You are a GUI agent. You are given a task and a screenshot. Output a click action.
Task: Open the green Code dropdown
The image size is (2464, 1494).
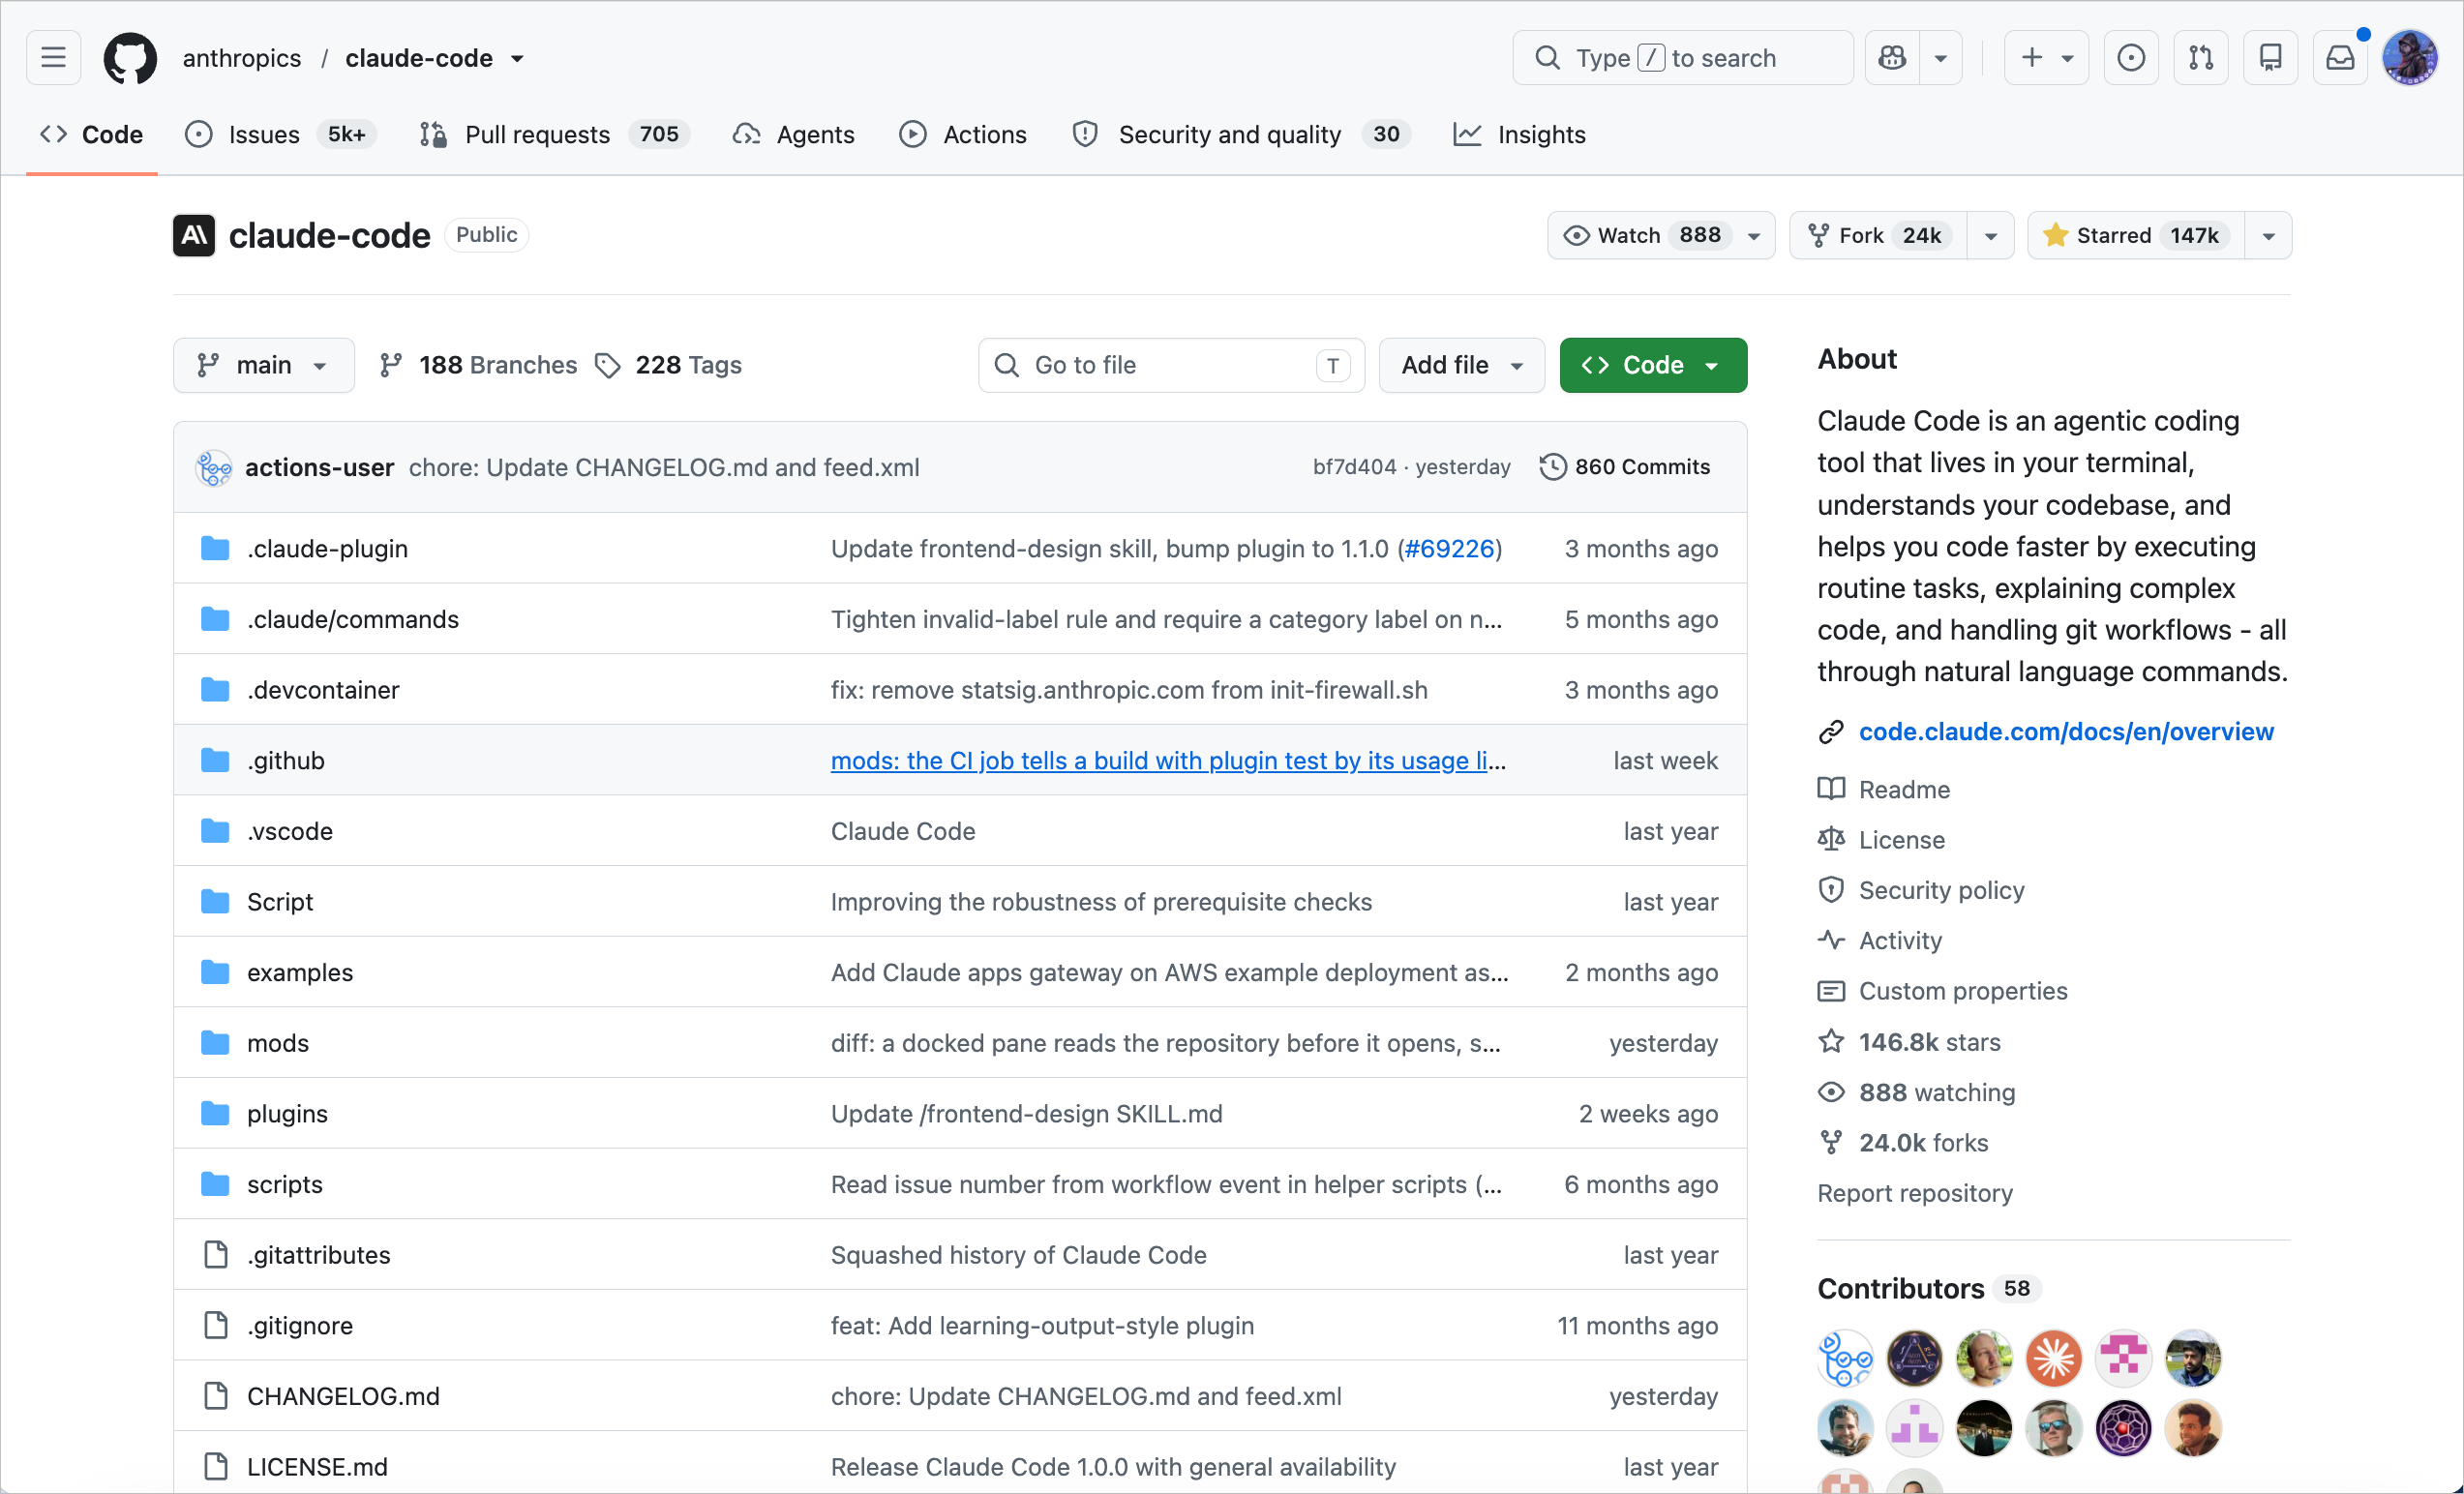point(1653,365)
